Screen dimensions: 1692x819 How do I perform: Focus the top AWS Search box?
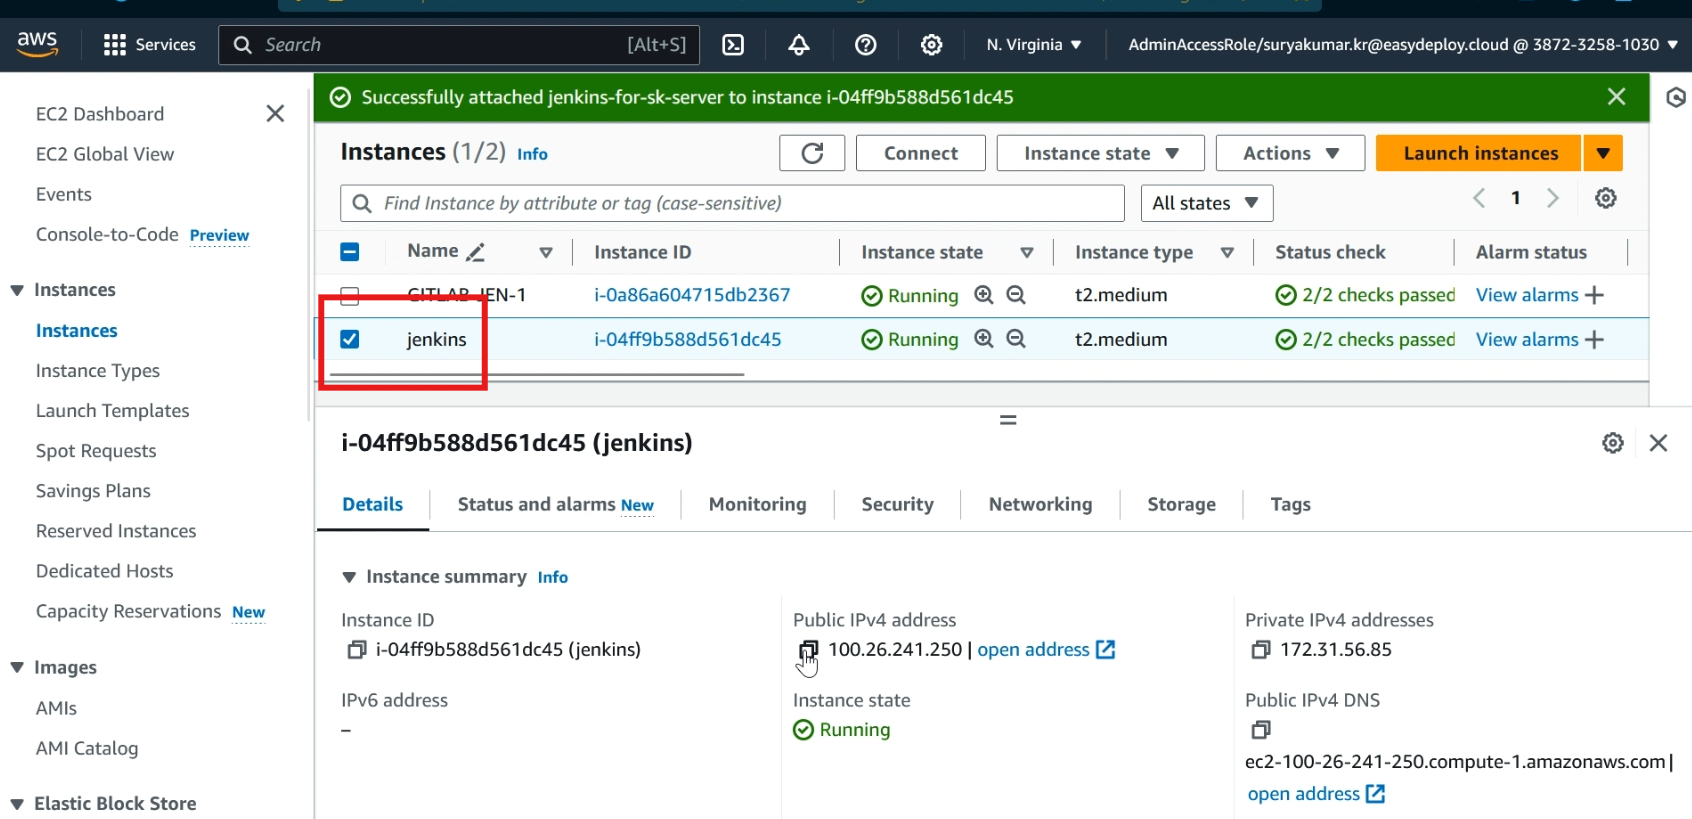coord(459,45)
